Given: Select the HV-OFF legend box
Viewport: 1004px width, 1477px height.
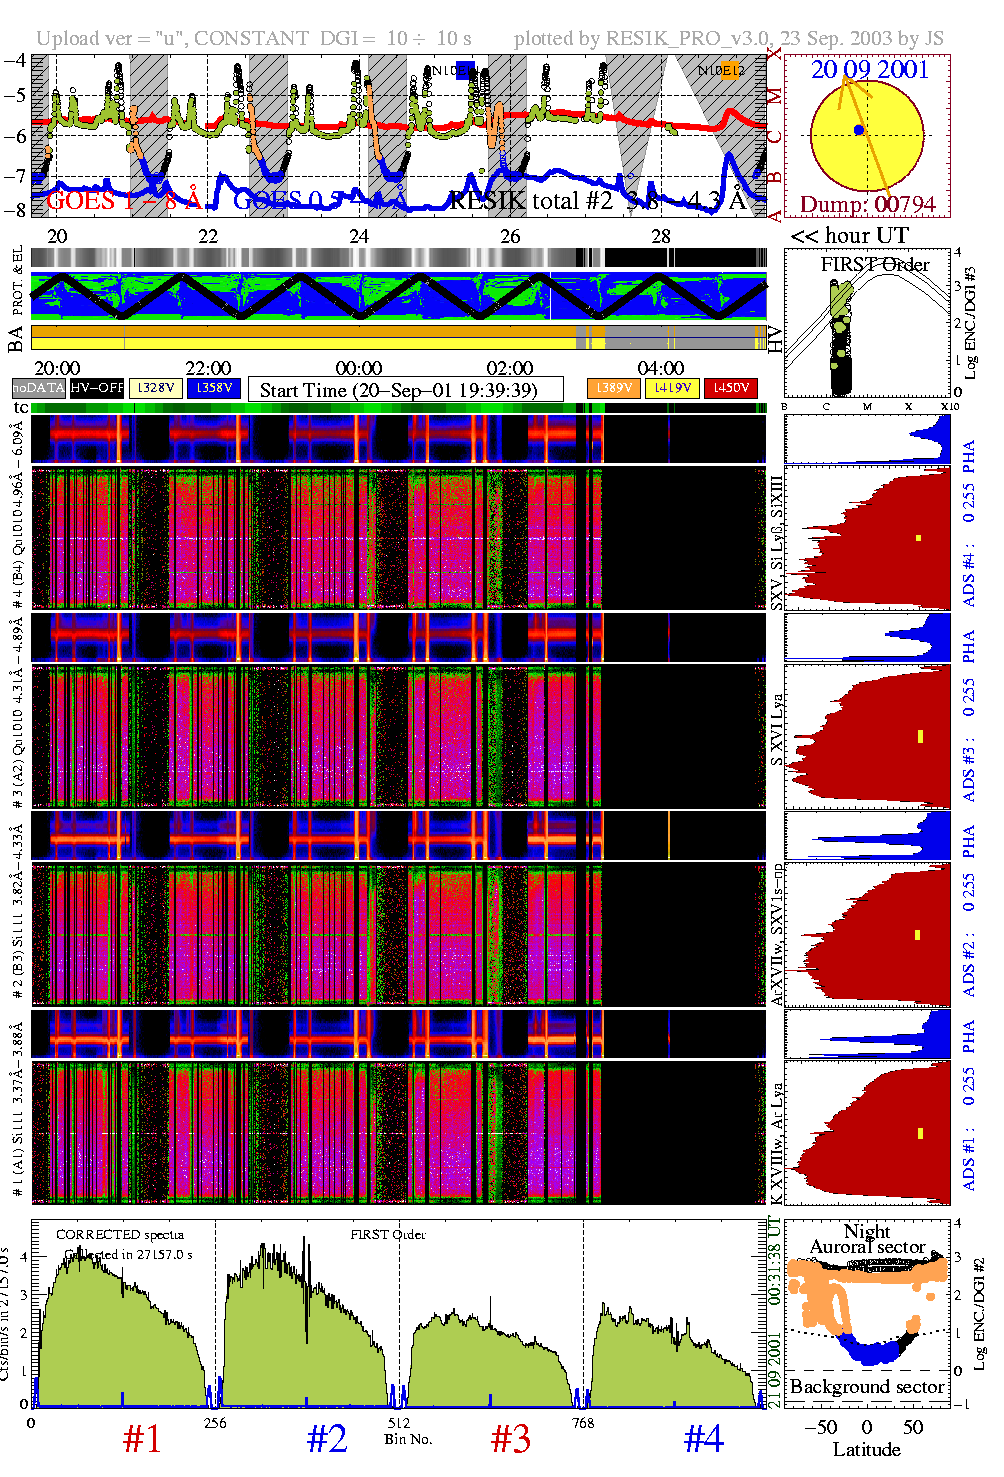Looking at the screenshot, I should click(x=97, y=388).
